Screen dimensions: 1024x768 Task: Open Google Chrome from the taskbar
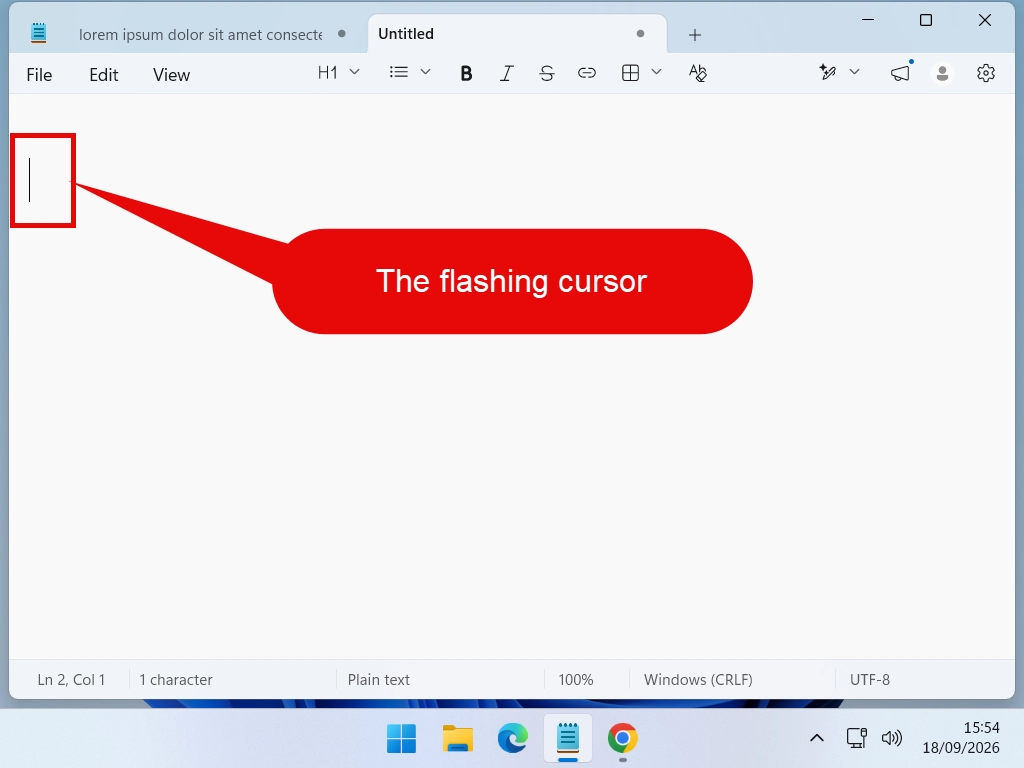pyautogui.click(x=623, y=739)
